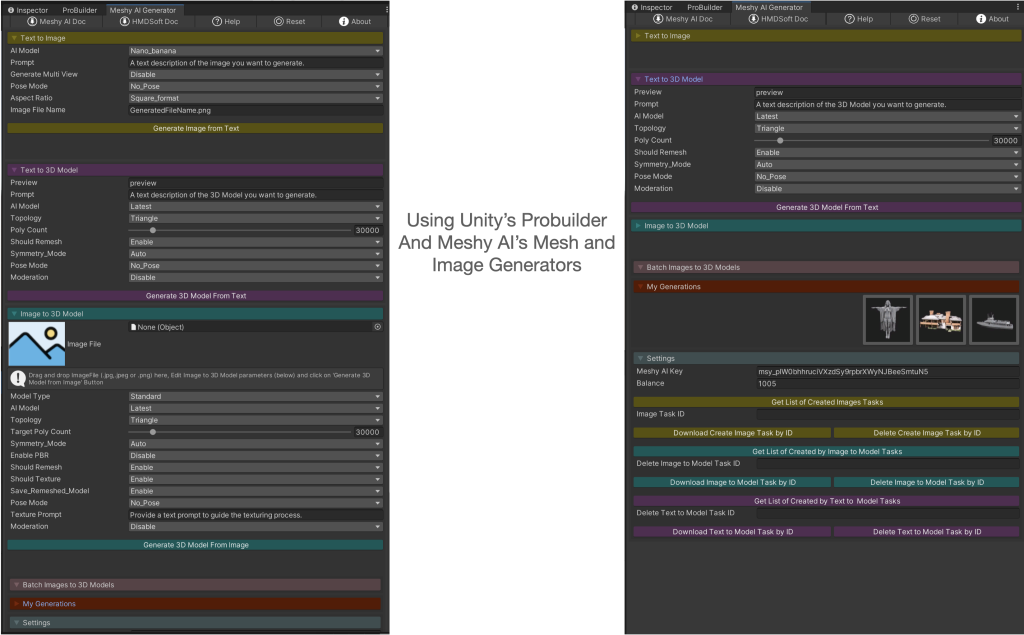
Task: Switch to the Inspector tab in the right panel
Action: (x=653, y=7)
